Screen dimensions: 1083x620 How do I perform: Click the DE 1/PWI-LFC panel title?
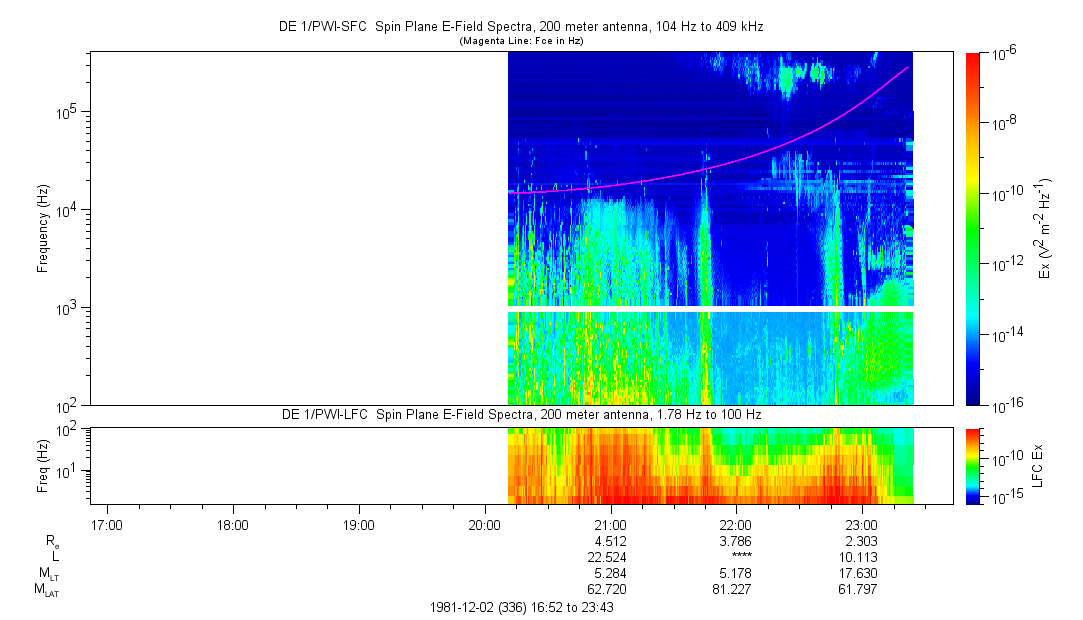click(x=520, y=414)
